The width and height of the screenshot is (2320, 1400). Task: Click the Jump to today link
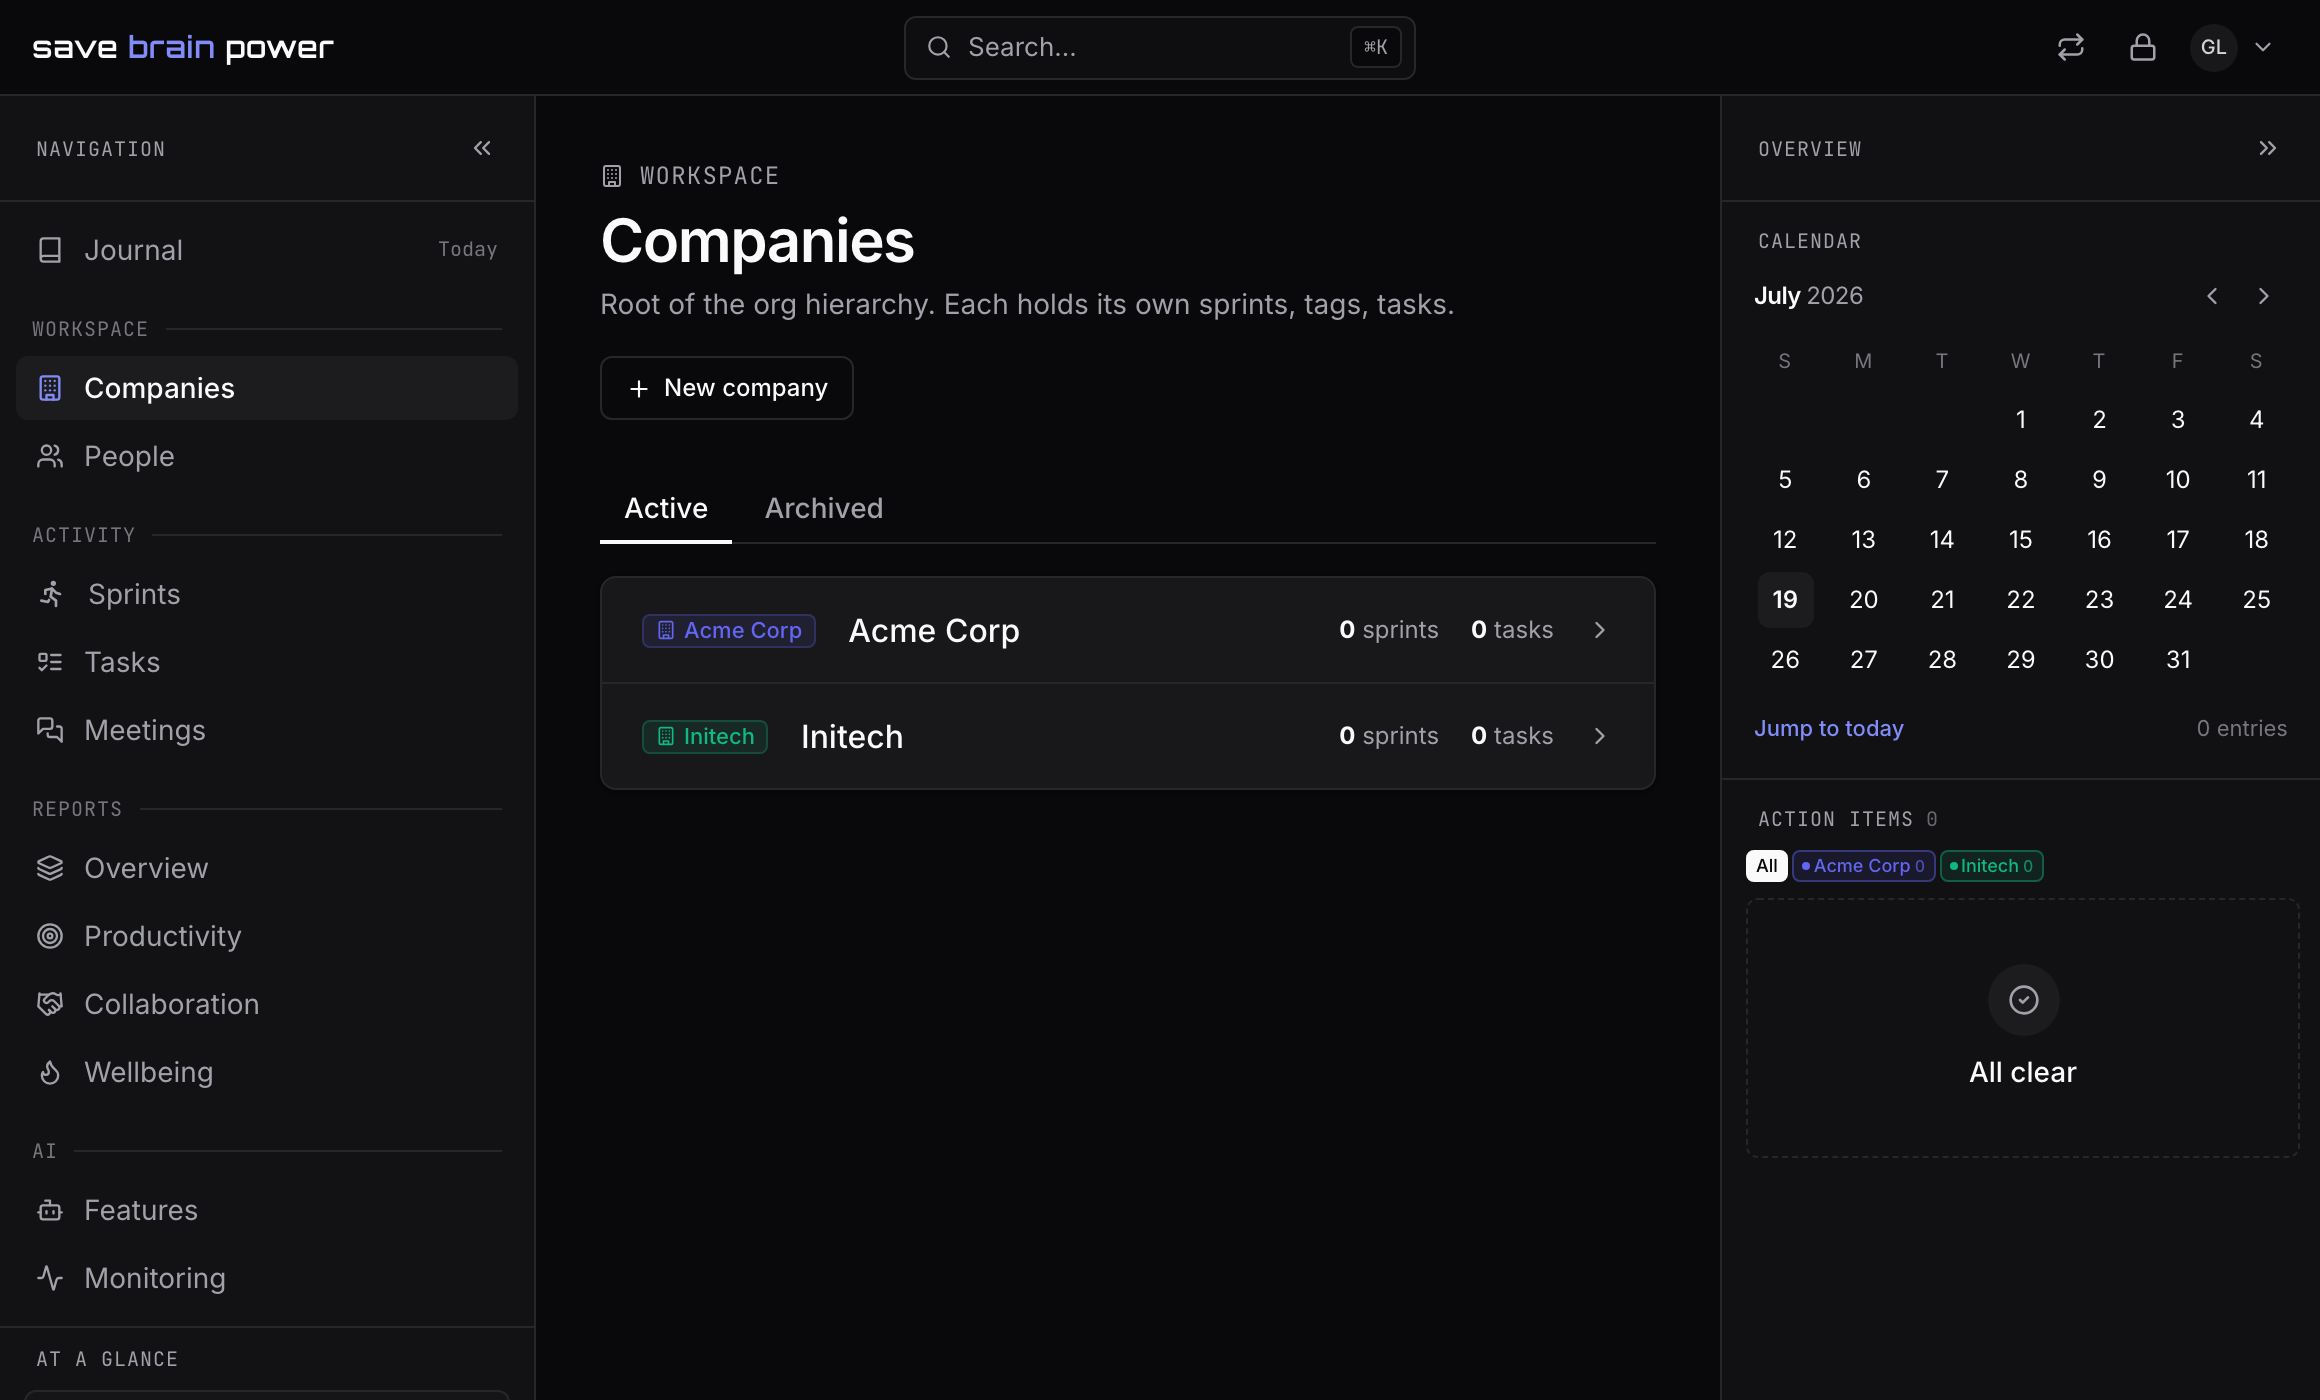[1829, 728]
